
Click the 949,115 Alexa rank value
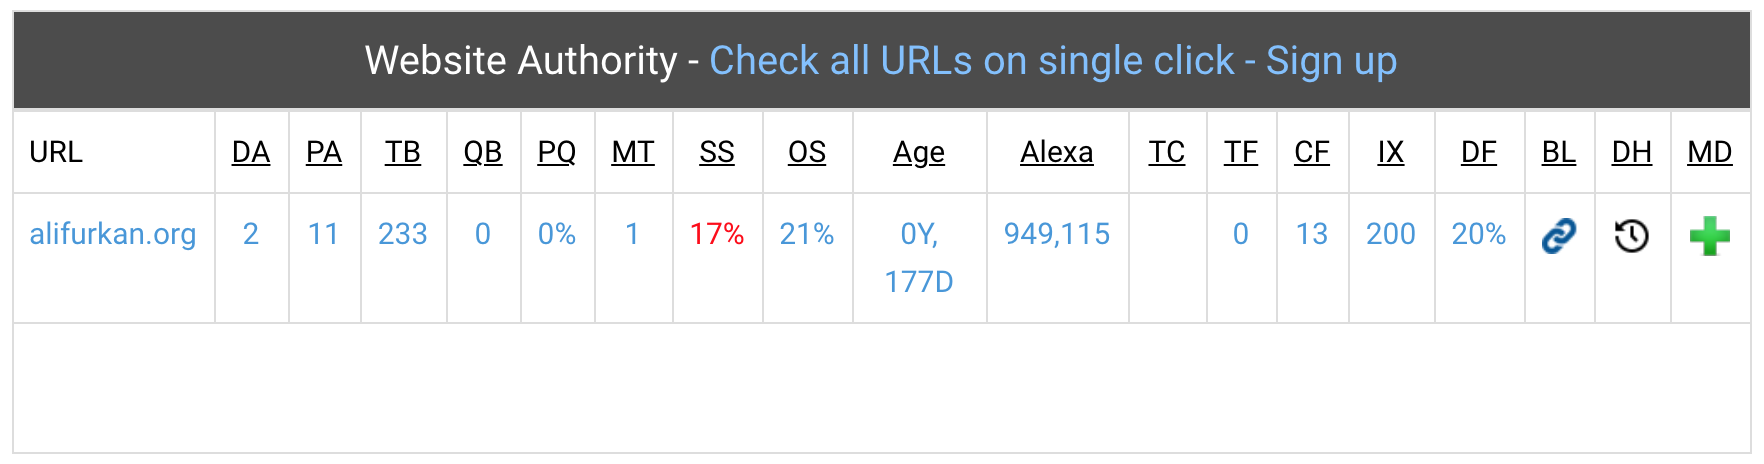(x=1057, y=234)
